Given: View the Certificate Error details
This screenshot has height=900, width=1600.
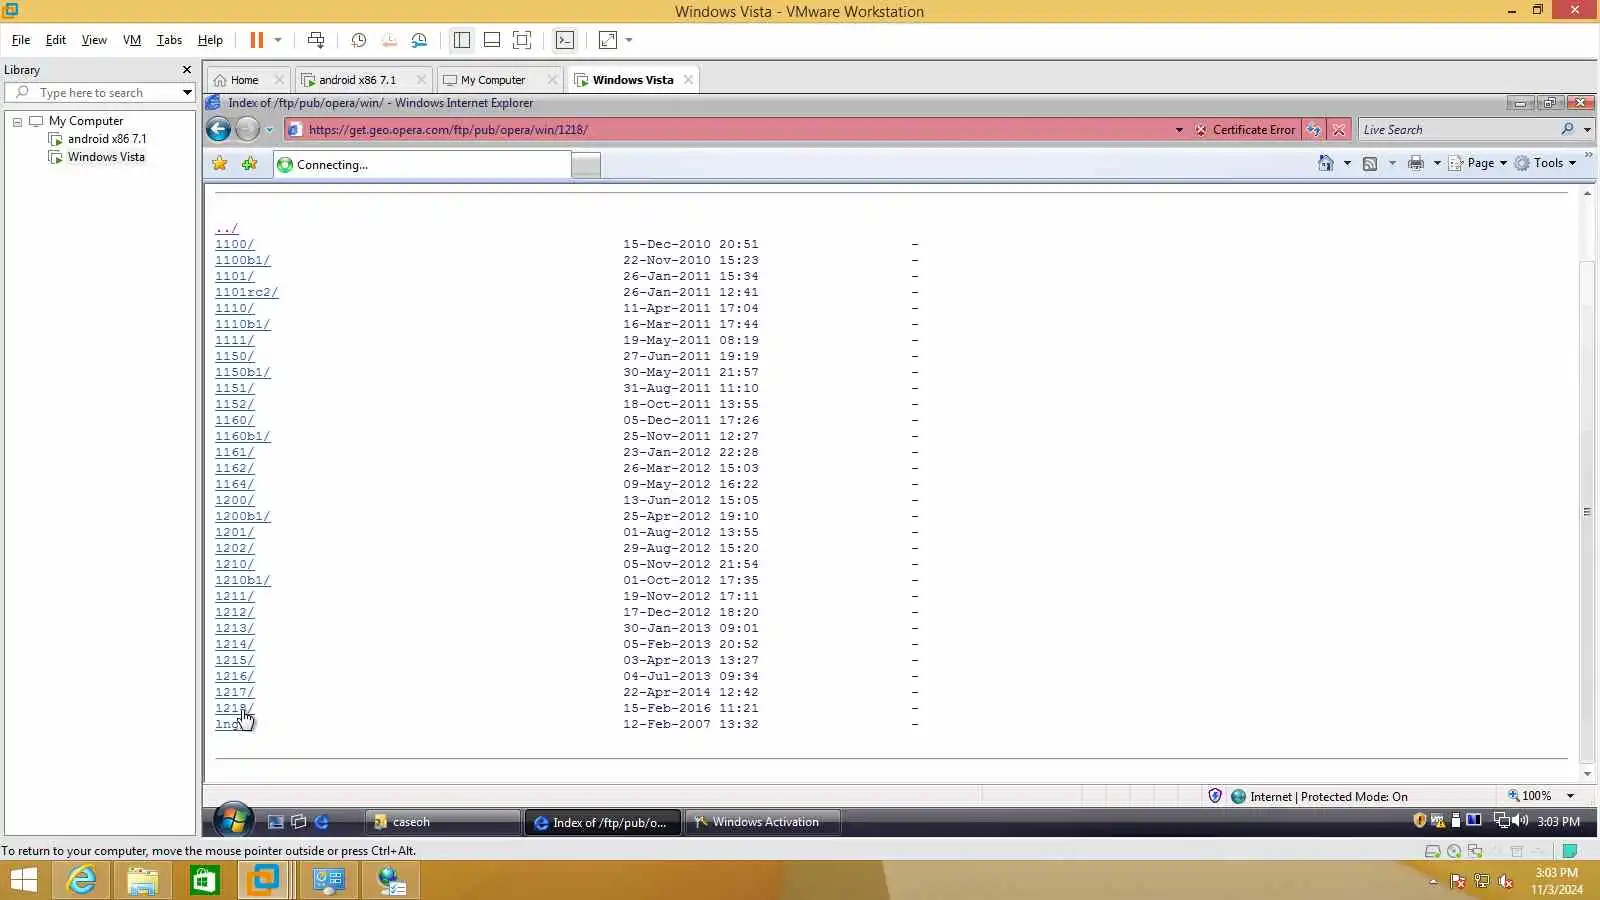Looking at the screenshot, I should coord(1245,130).
